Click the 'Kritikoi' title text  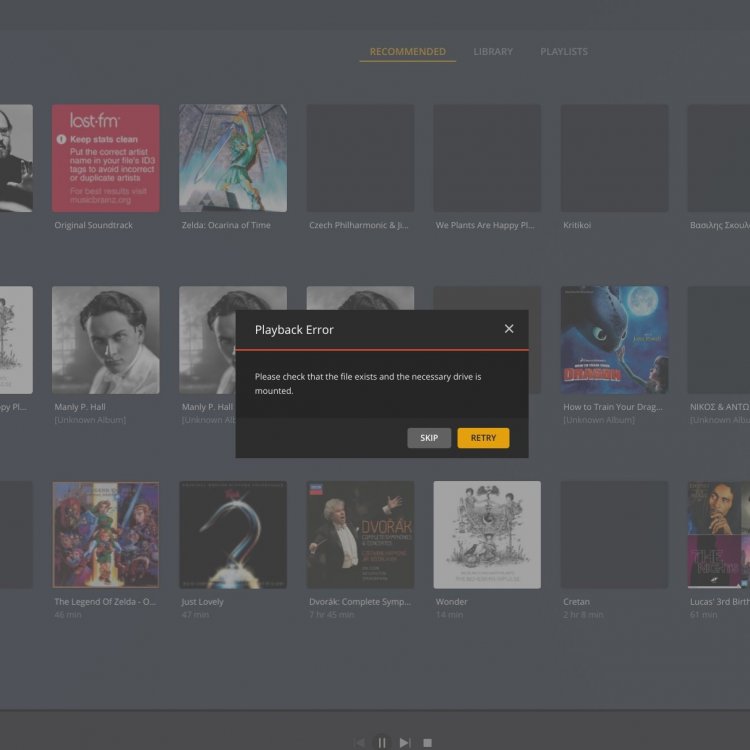click(577, 225)
